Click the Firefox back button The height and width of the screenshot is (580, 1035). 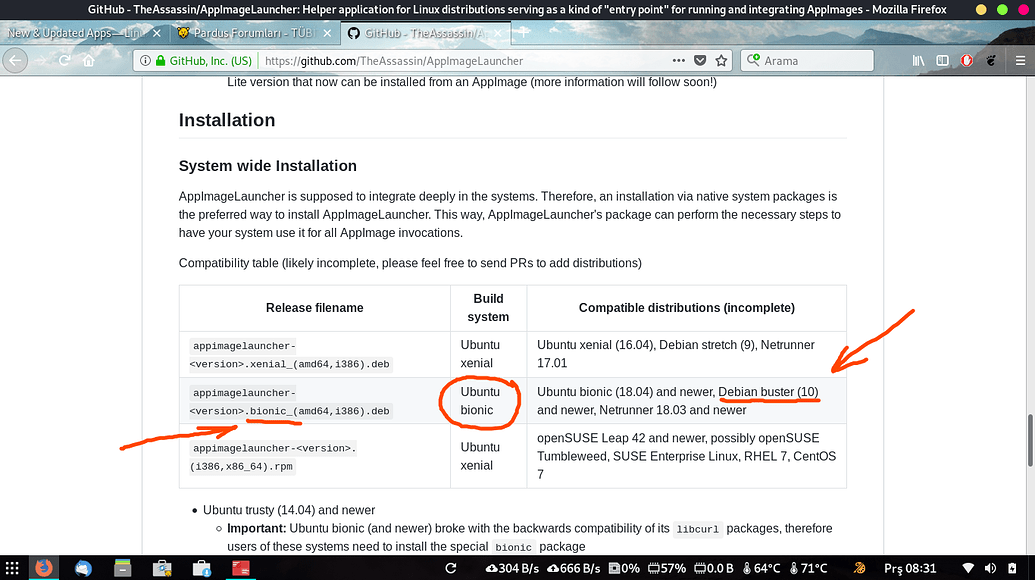click(x=14, y=60)
